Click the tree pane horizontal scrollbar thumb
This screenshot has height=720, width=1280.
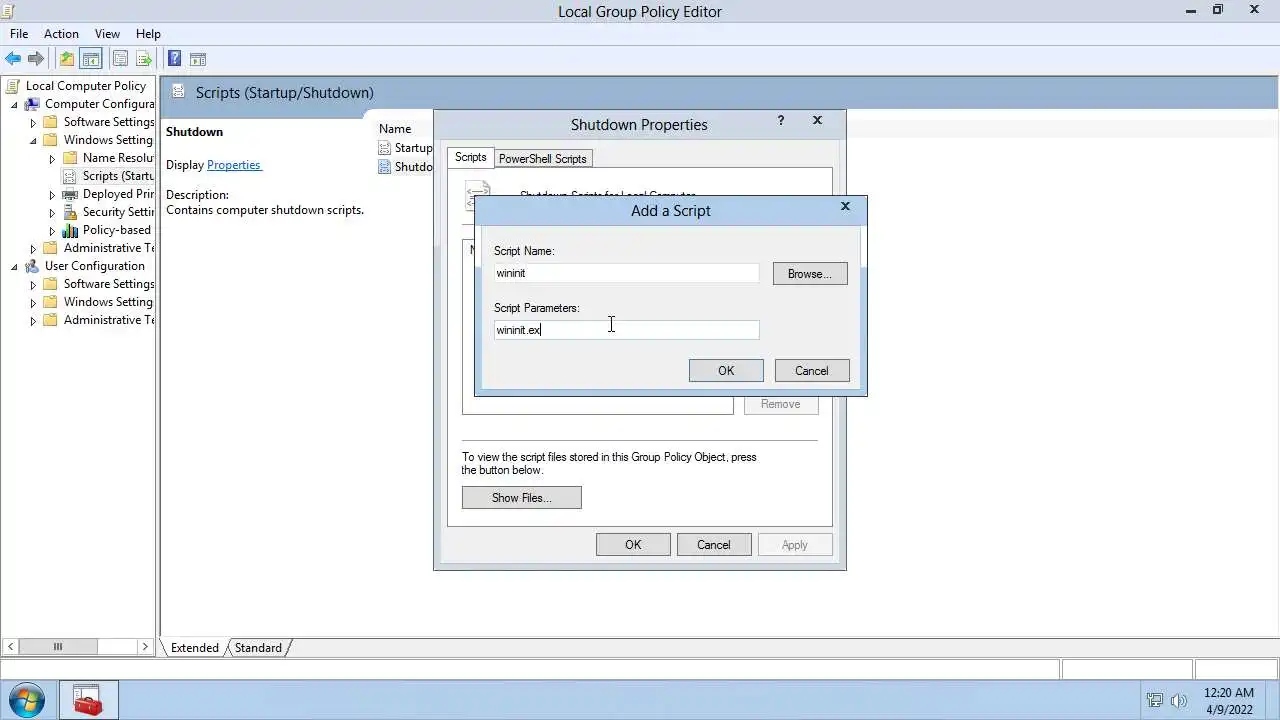(x=58, y=647)
